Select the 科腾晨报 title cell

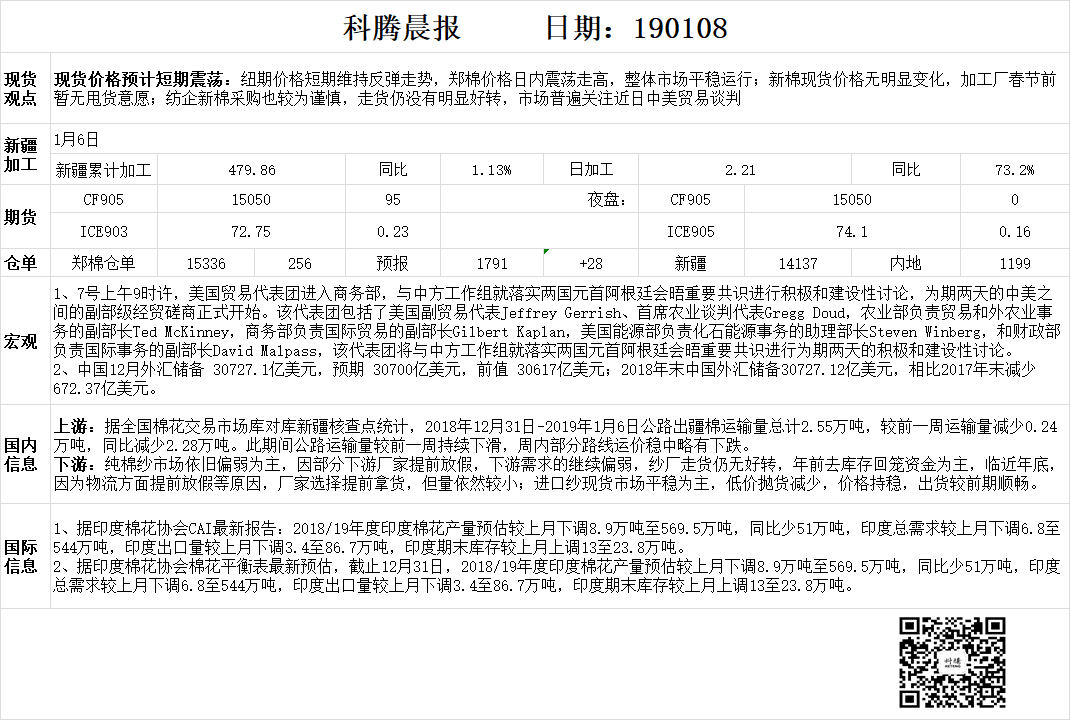pos(402,27)
